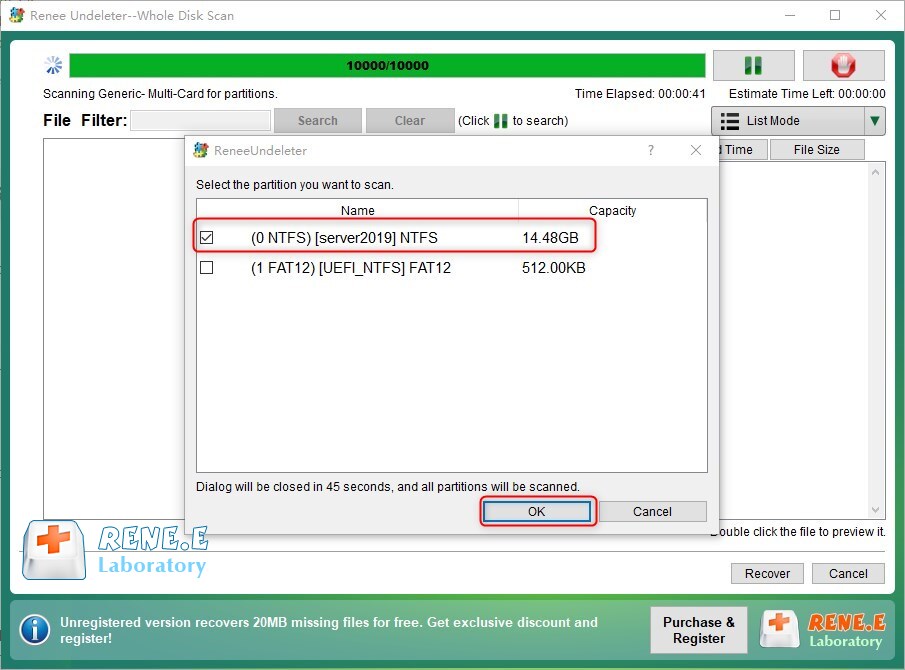Click the blue info icon in banner
The height and width of the screenshot is (670, 905).
35,629
